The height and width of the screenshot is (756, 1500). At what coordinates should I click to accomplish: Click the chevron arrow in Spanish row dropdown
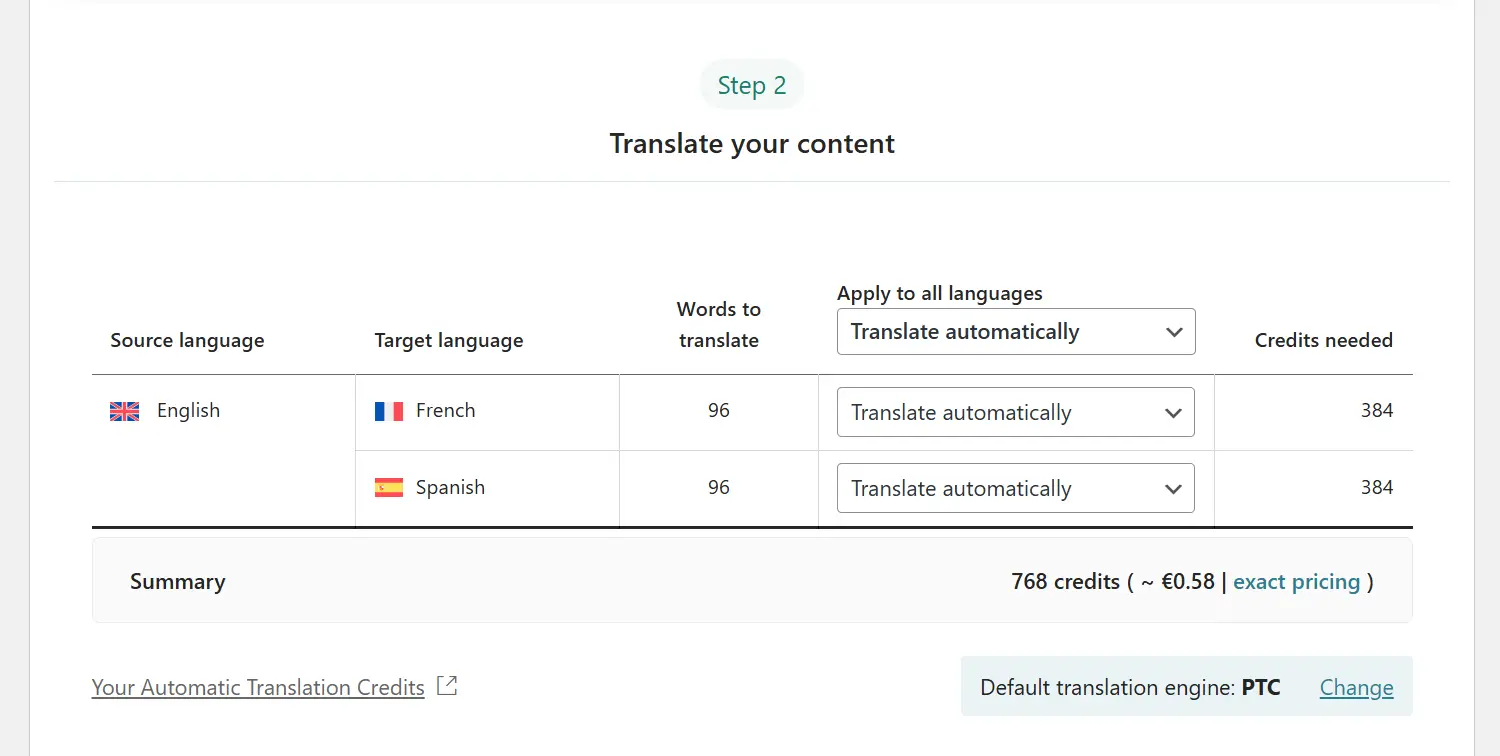tap(1174, 489)
